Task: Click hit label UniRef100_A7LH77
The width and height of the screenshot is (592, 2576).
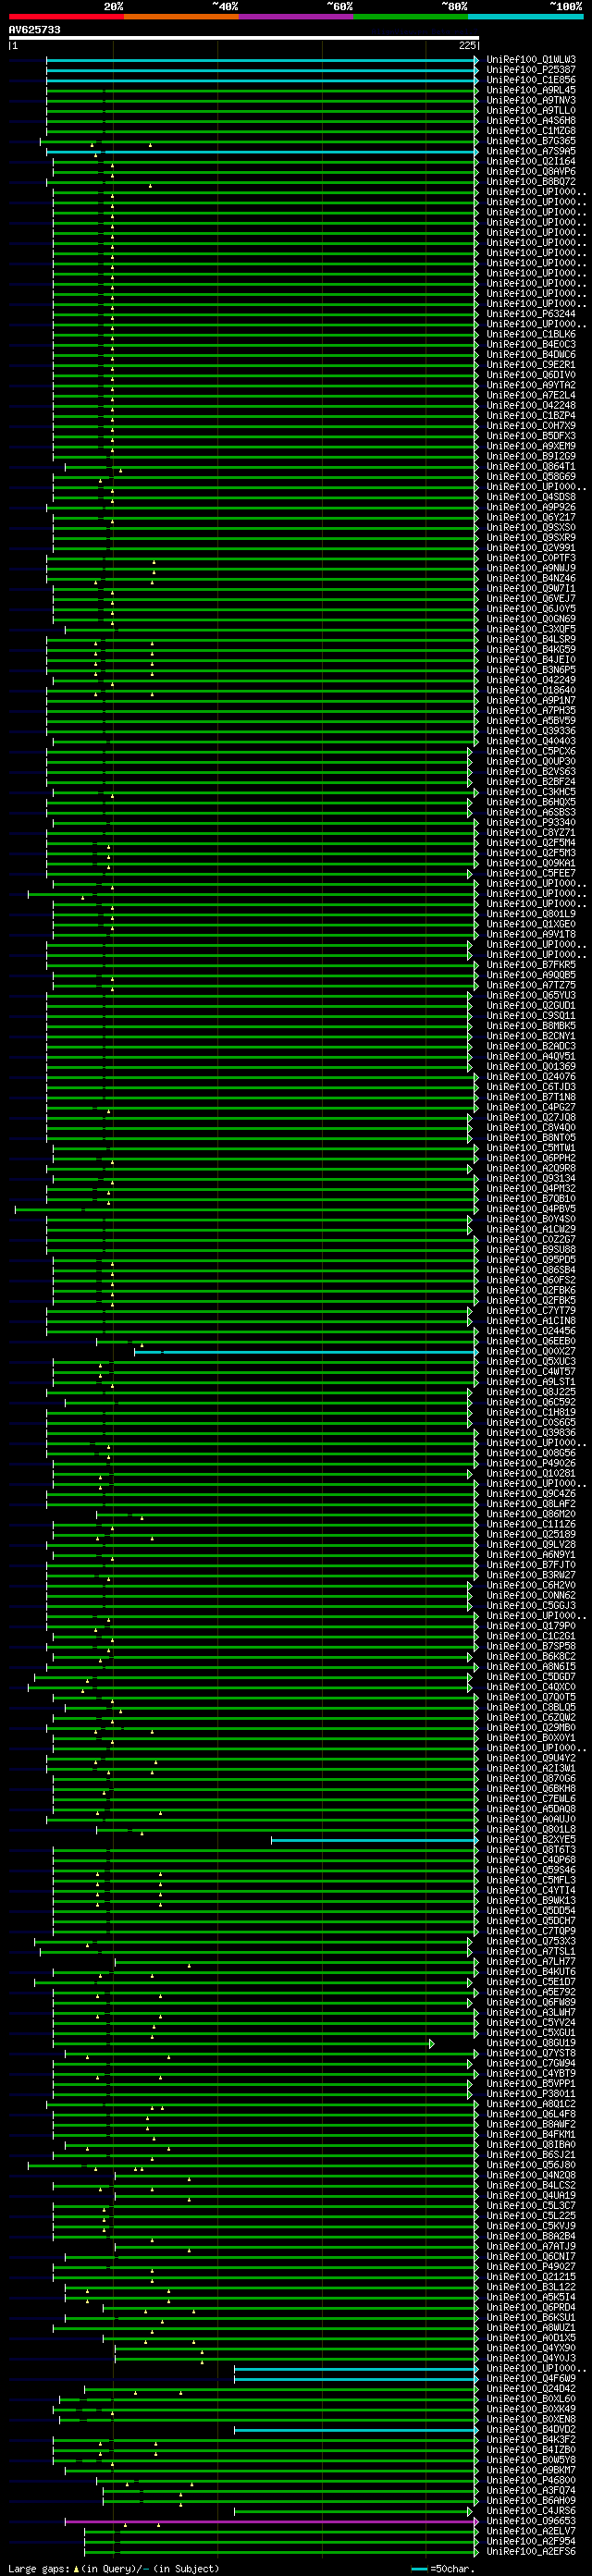Action: [x=531, y=1961]
